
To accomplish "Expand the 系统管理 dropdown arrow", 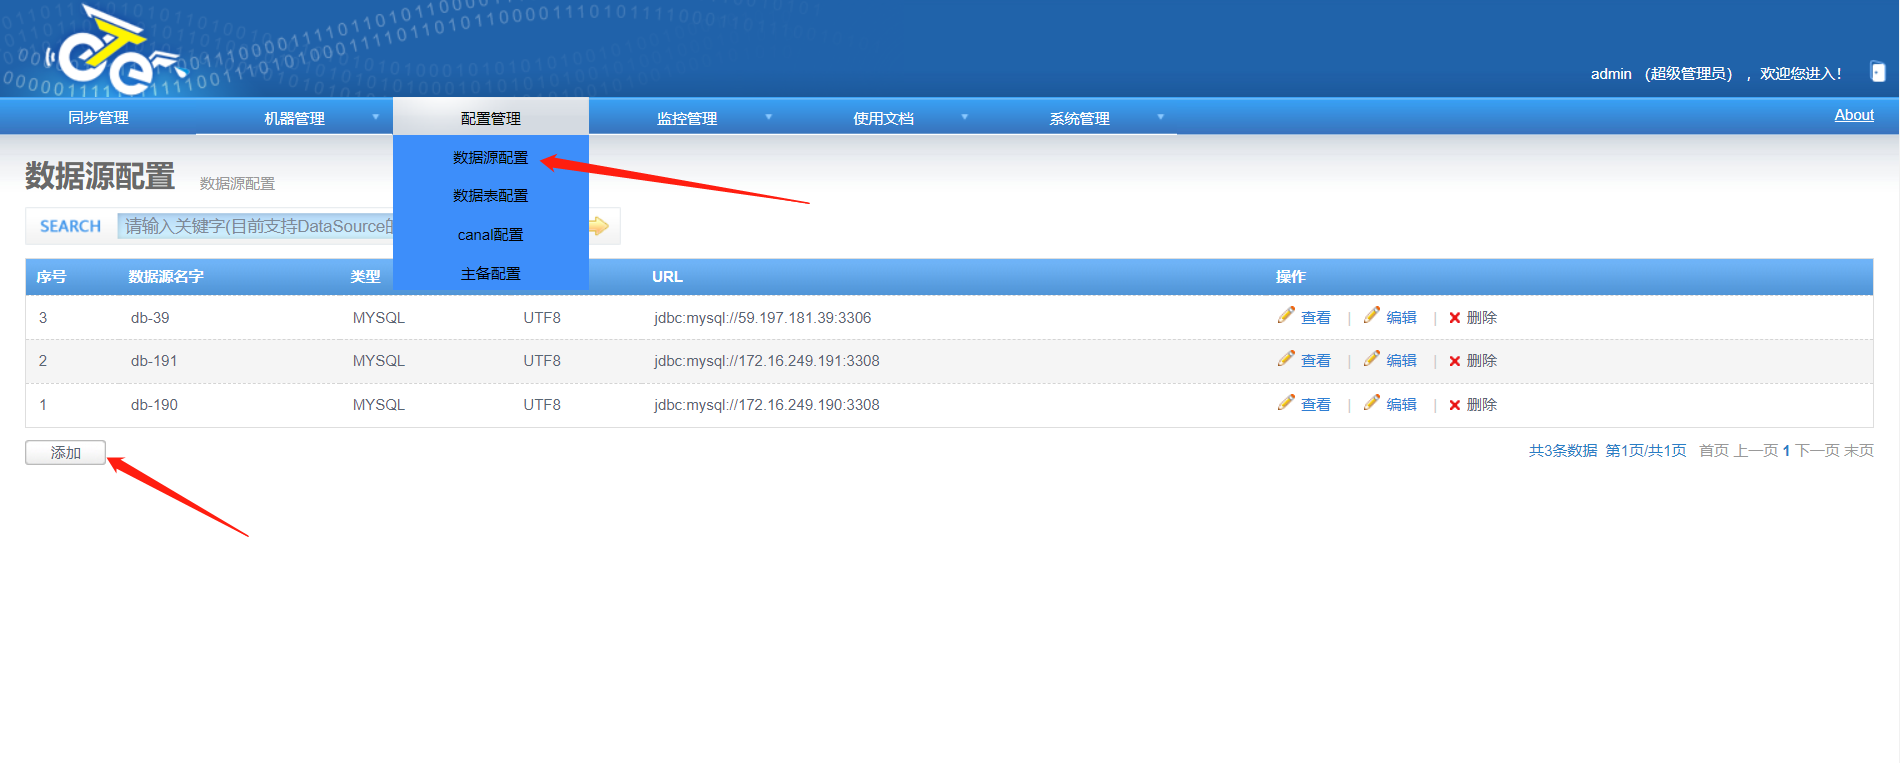I will click(1161, 117).
